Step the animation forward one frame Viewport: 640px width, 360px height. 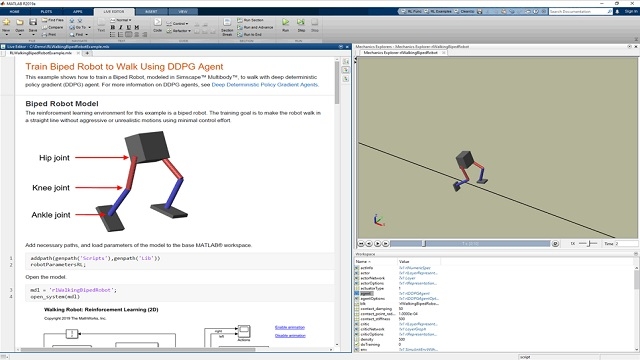(386, 243)
